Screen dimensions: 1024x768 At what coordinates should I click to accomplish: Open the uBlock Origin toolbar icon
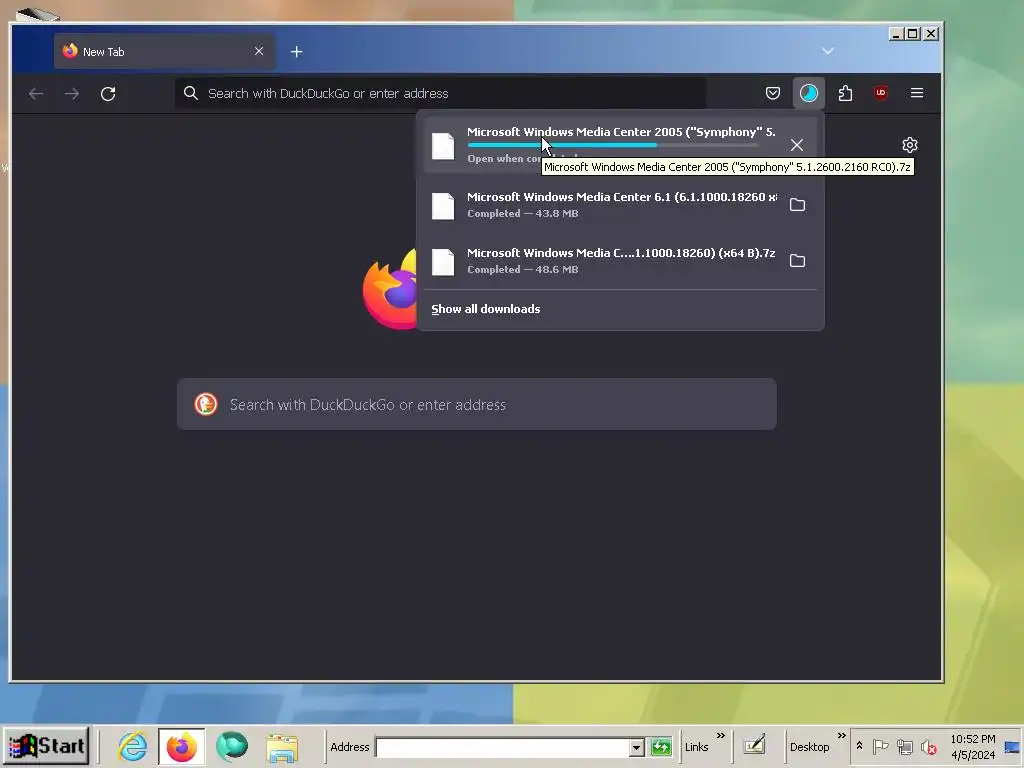pos(880,93)
